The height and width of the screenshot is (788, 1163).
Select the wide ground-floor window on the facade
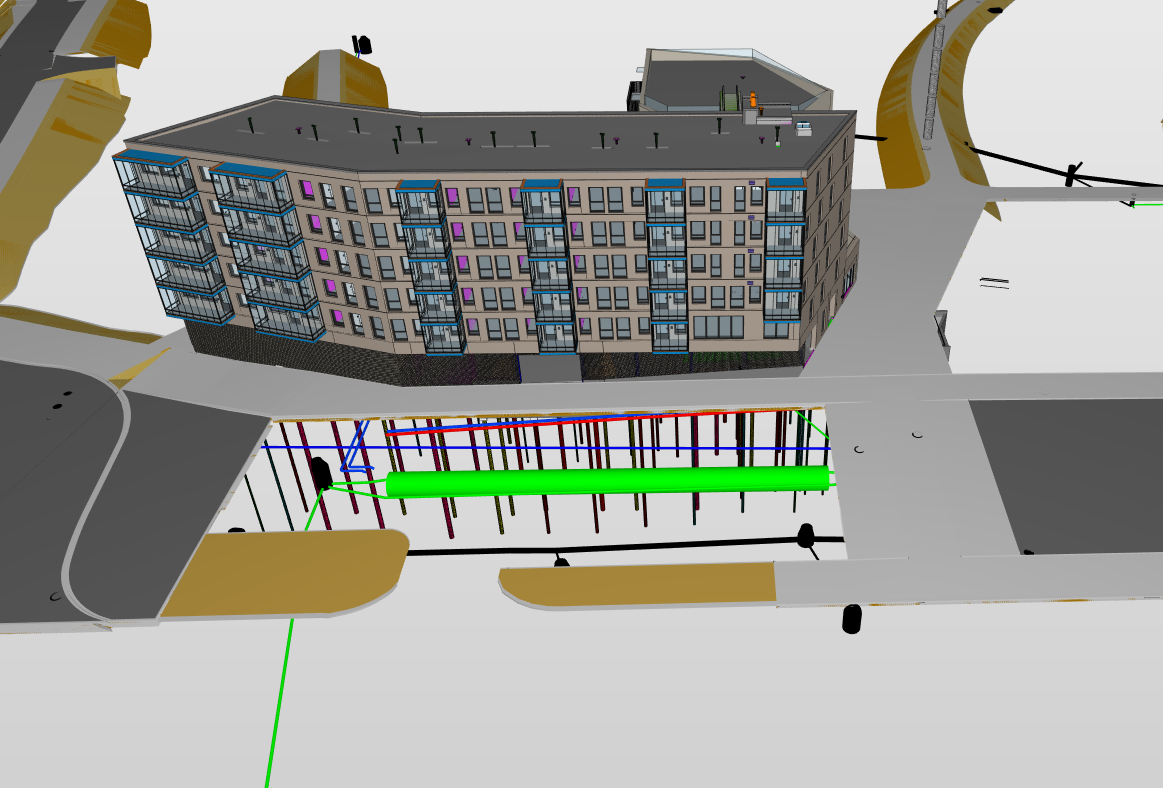(719, 327)
